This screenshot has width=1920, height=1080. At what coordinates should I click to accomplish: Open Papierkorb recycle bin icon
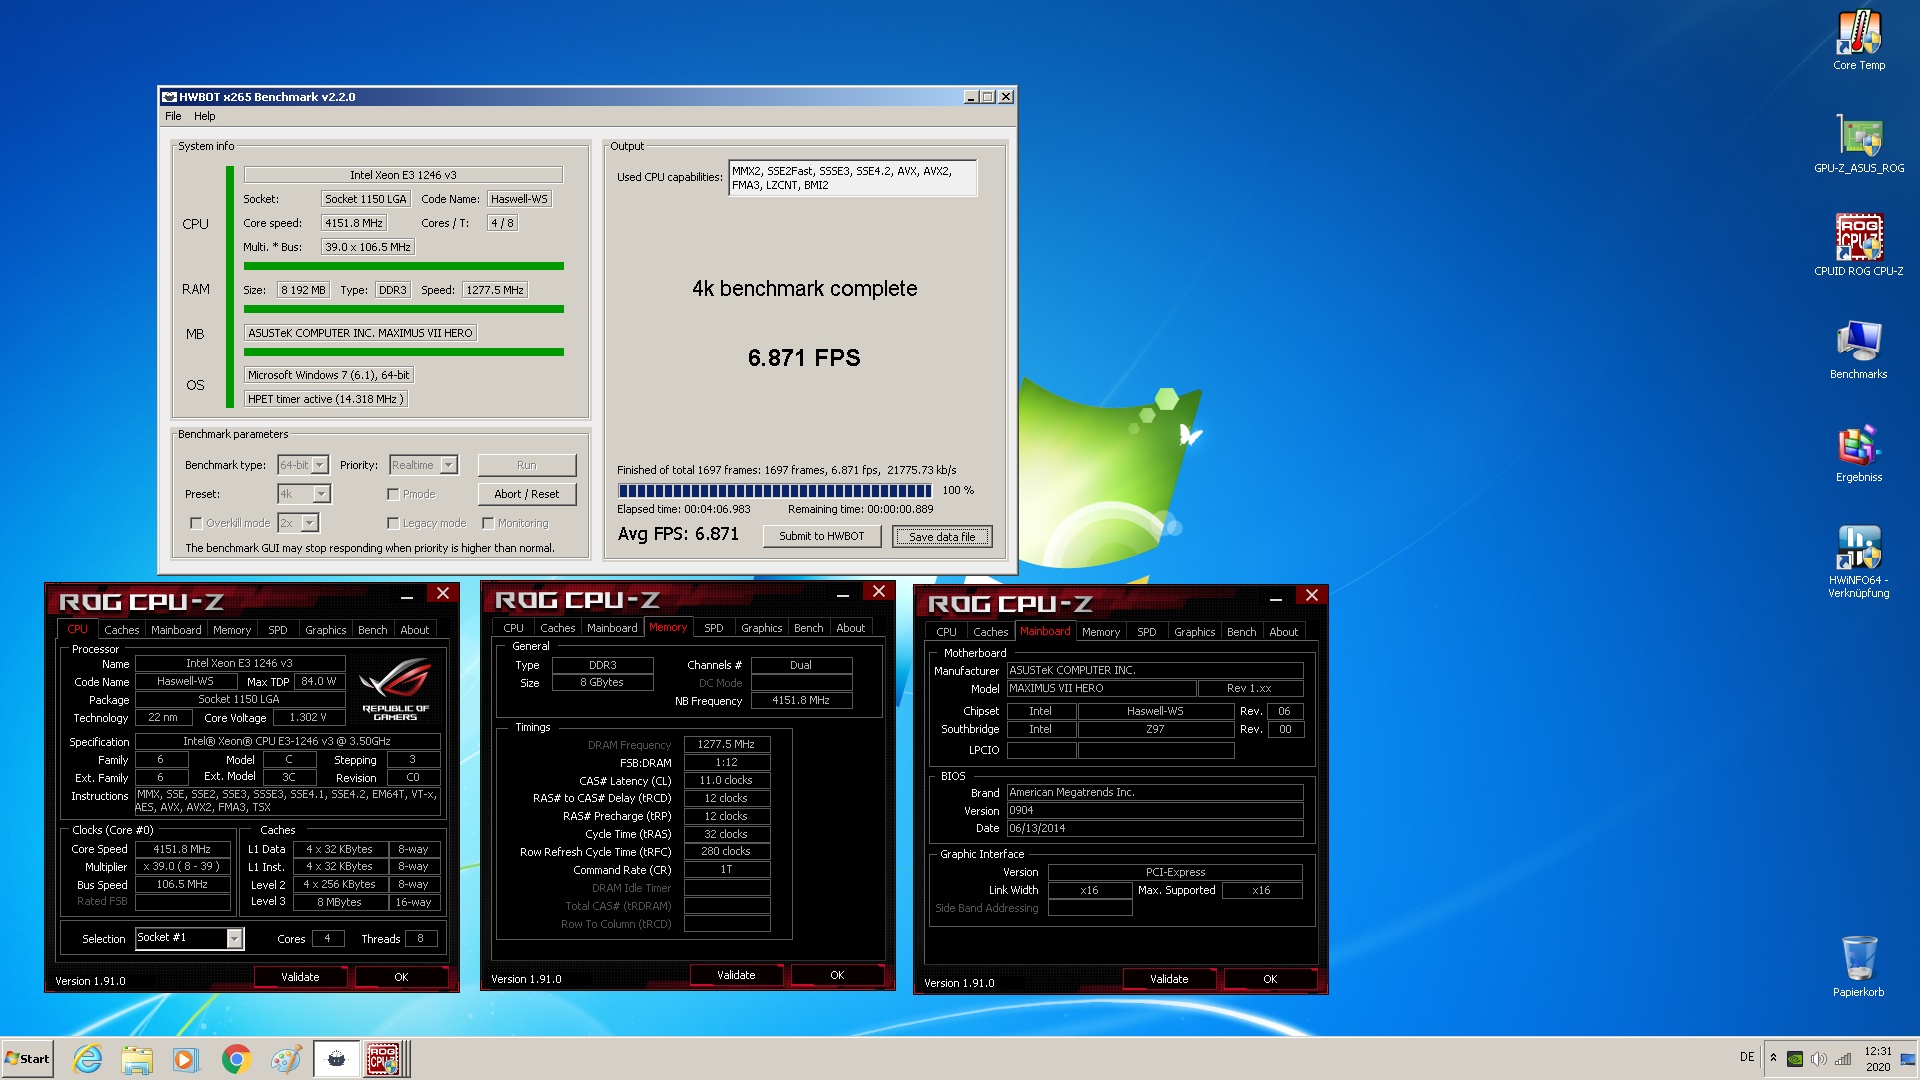pyautogui.click(x=1859, y=966)
